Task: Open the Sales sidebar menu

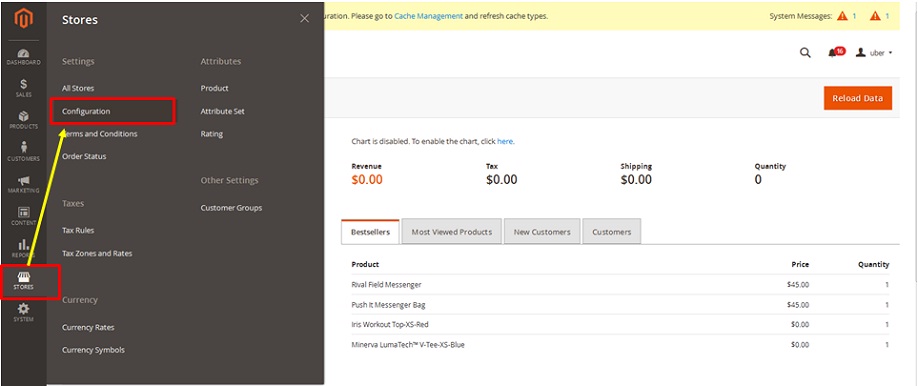Action: [x=23, y=88]
